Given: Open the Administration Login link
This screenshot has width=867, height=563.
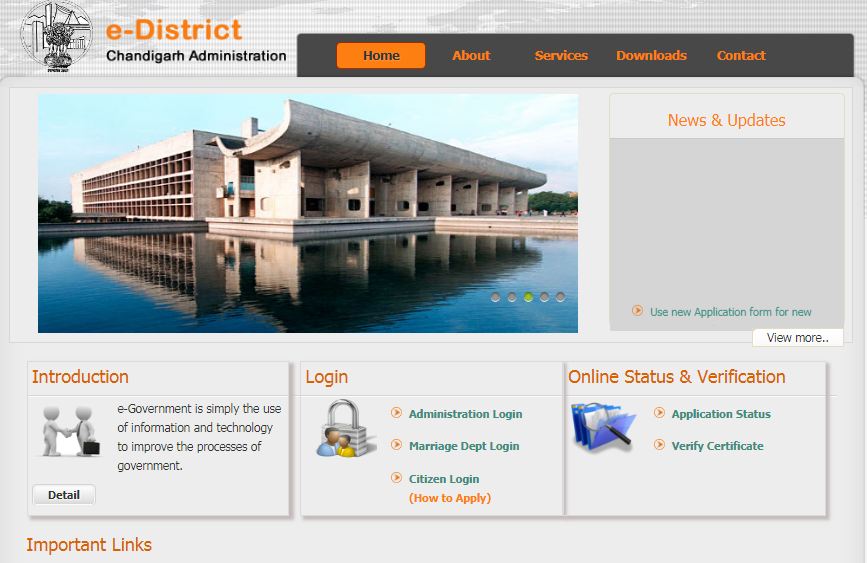Looking at the screenshot, I should (x=466, y=414).
